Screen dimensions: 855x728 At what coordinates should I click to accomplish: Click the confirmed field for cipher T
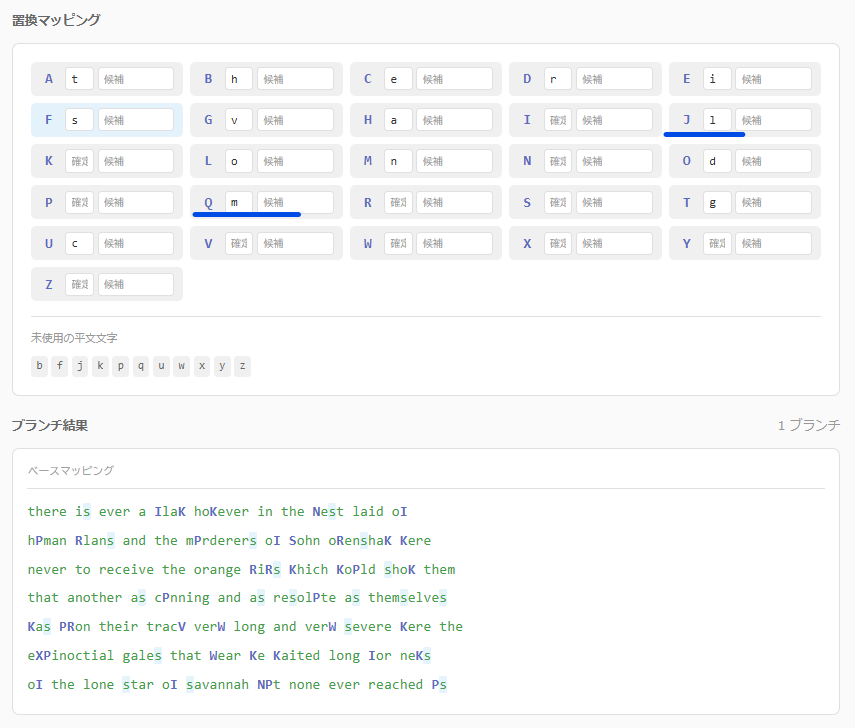coord(717,202)
